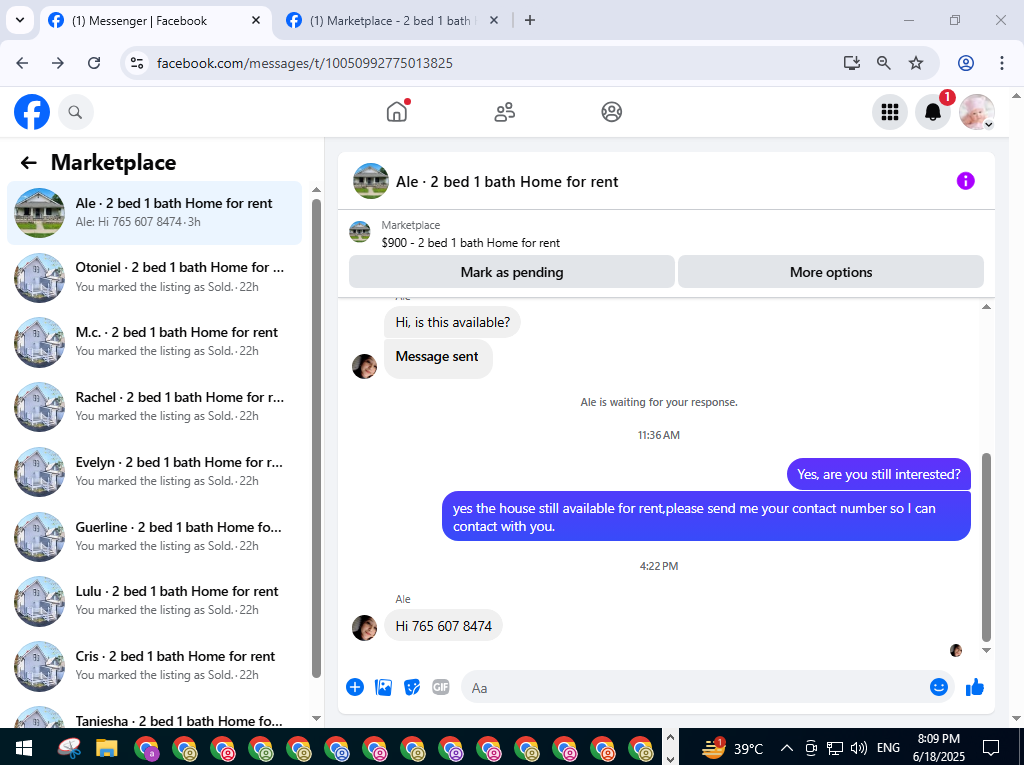Go to the Facebook Home feed icon
Screen dimensions: 1024x765
pyautogui.click(x=397, y=112)
